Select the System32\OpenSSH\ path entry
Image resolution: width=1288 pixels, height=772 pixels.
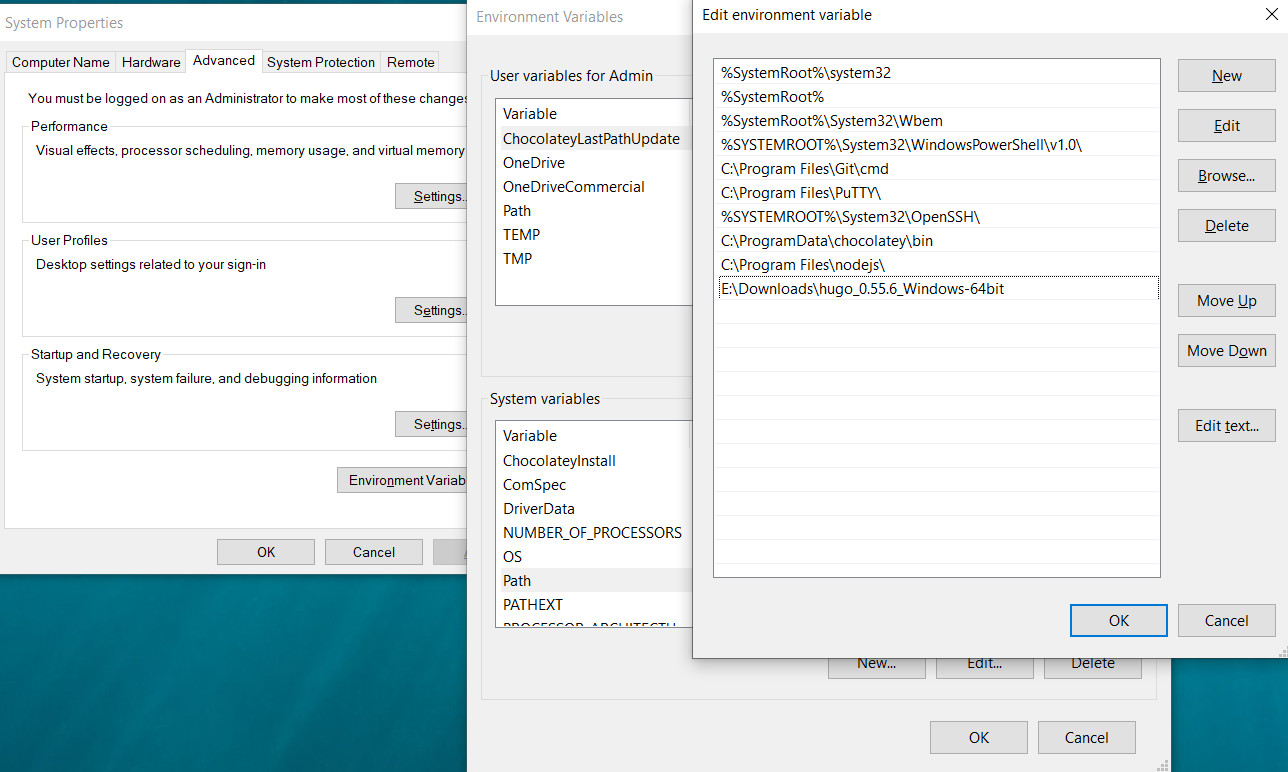pos(937,217)
